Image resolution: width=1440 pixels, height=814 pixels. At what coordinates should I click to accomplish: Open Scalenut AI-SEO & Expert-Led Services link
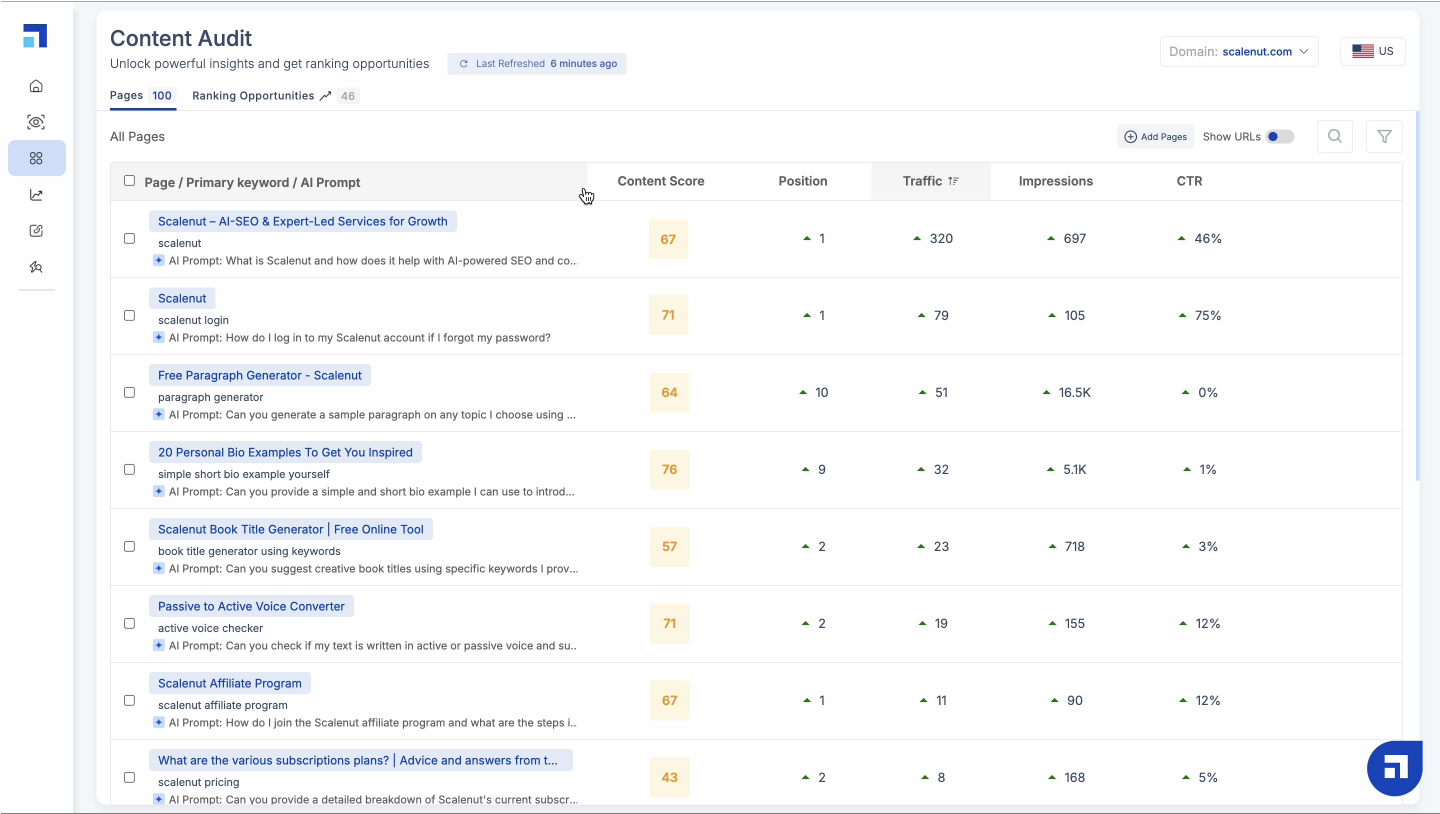click(303, 221)
